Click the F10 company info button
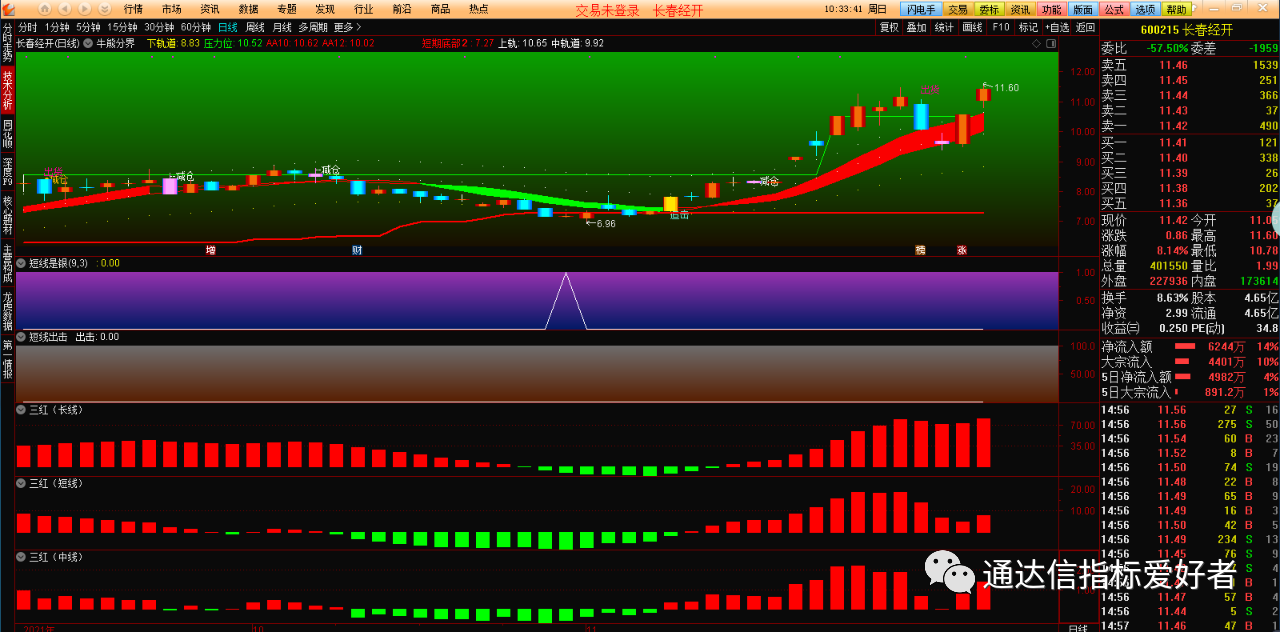The image size is (1280, 632). pyautogui.click(x=1000, y=27)
